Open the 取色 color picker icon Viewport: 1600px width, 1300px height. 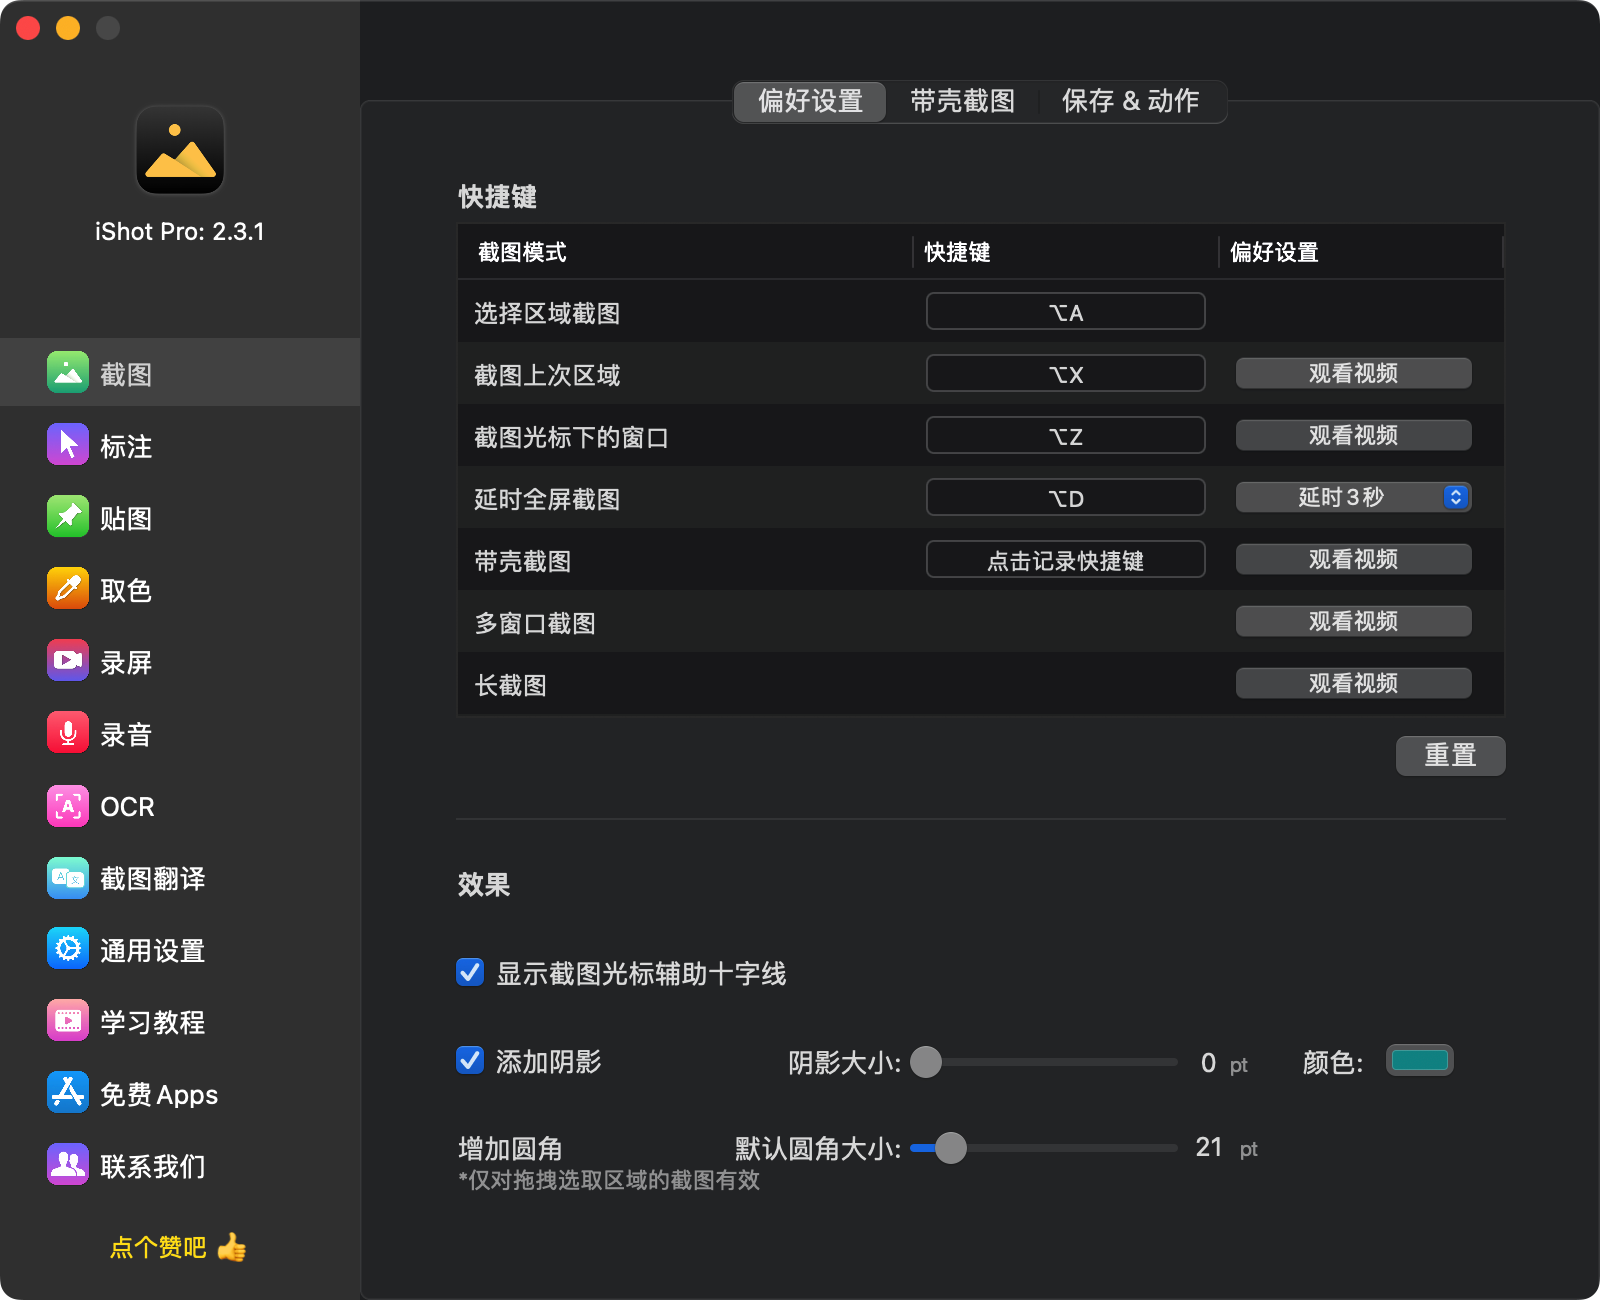click(67, 589)
